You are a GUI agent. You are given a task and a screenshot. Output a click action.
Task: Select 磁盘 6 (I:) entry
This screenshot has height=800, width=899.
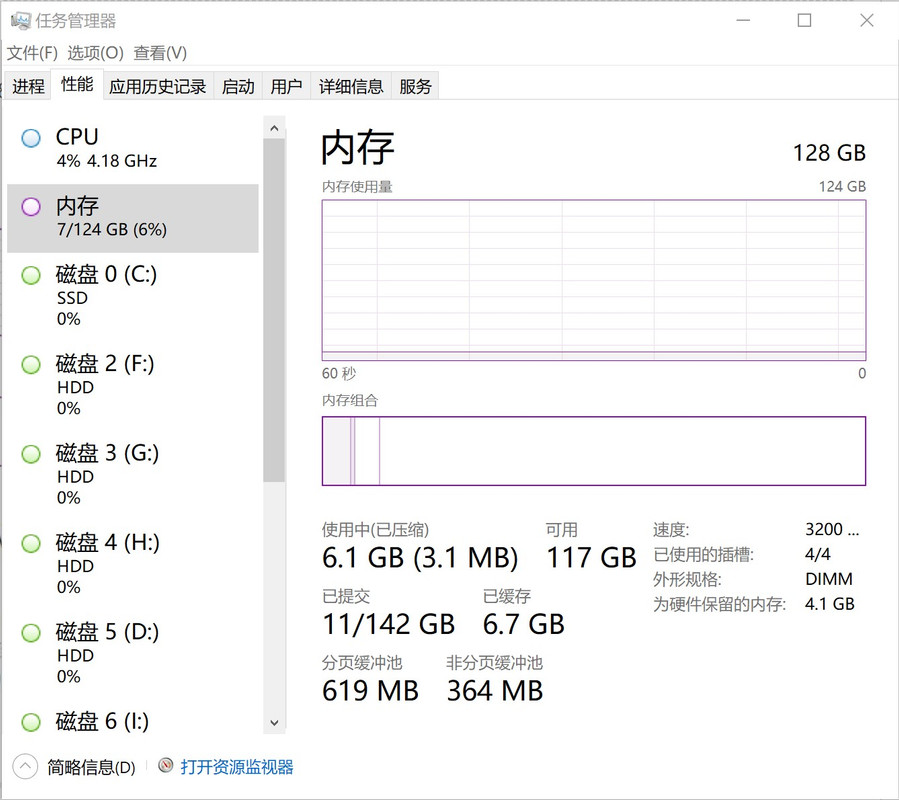click(x=132, y=718)
